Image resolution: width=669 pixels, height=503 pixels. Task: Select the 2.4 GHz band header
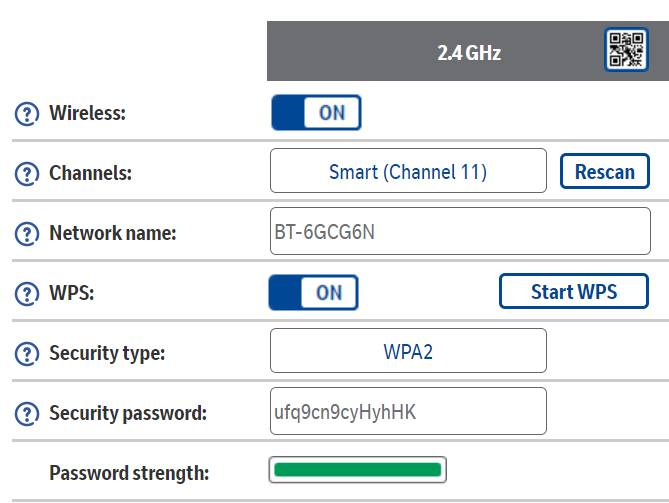point(468,53)
